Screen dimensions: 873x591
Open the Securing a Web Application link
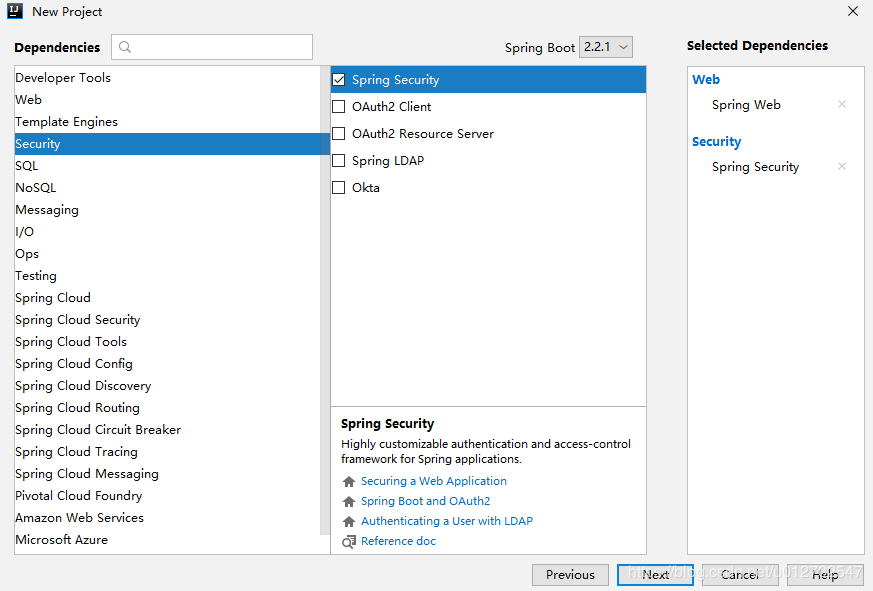point(433,482)
